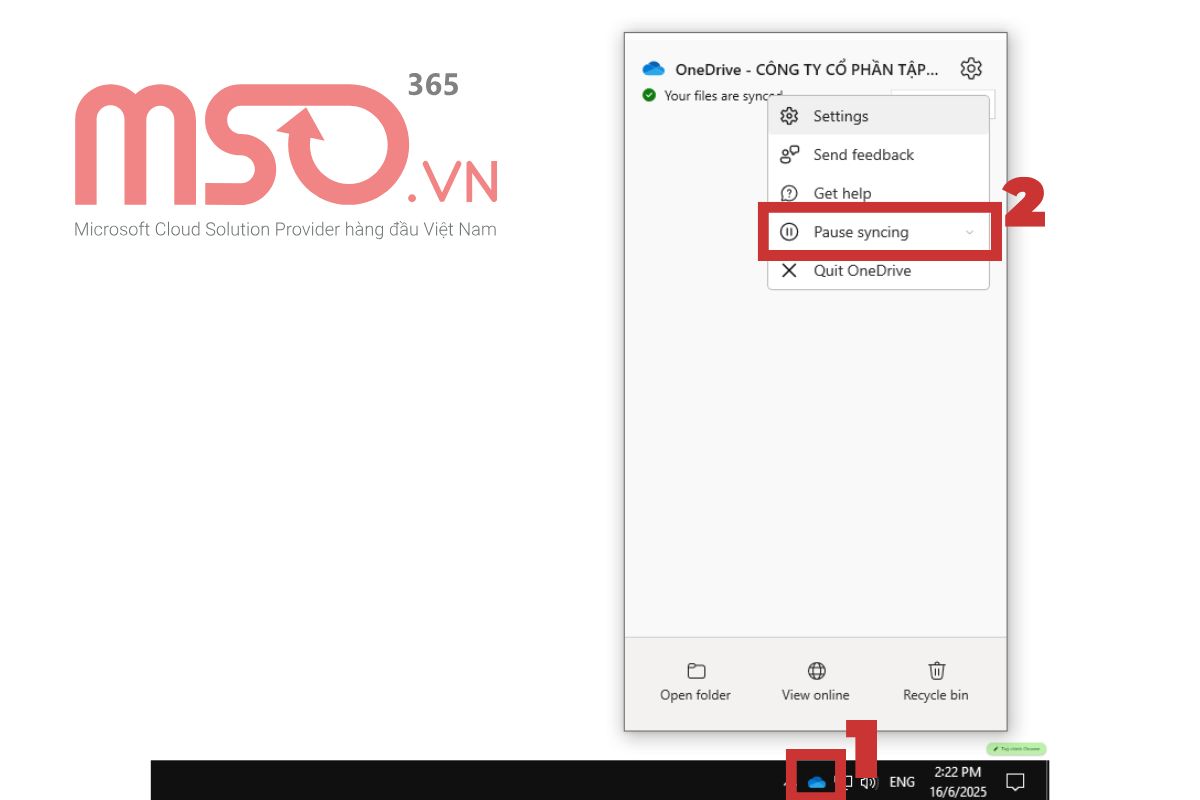The width and height of the screenshot is (1200, 800).
Task: Open the clock showing 2:22 PM
Action: click(x=958, y=781)
